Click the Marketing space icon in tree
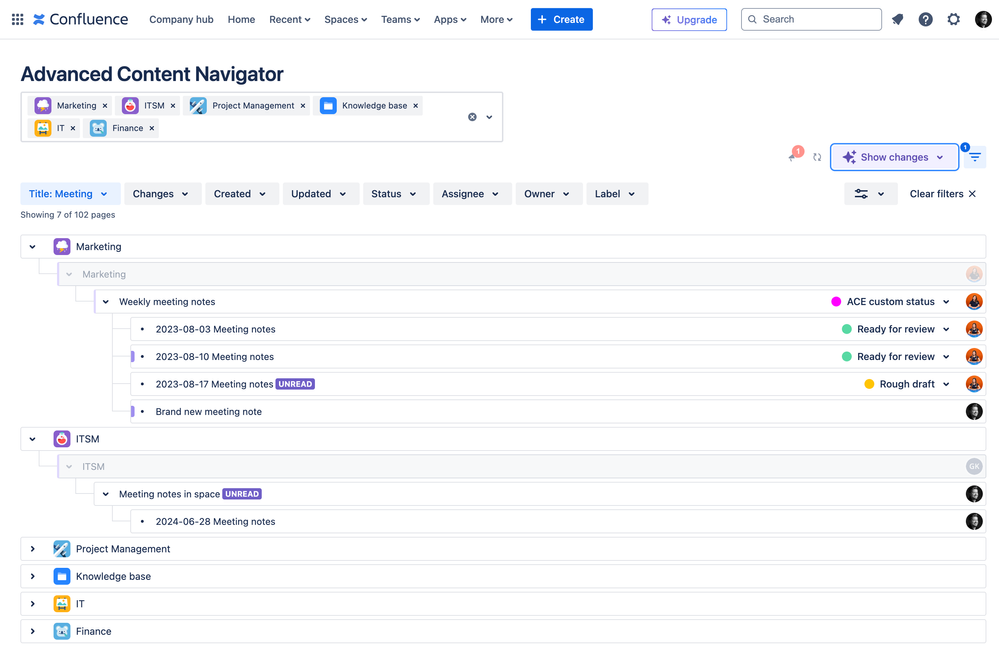The image size is (999, 658). [x=62, y=247]
